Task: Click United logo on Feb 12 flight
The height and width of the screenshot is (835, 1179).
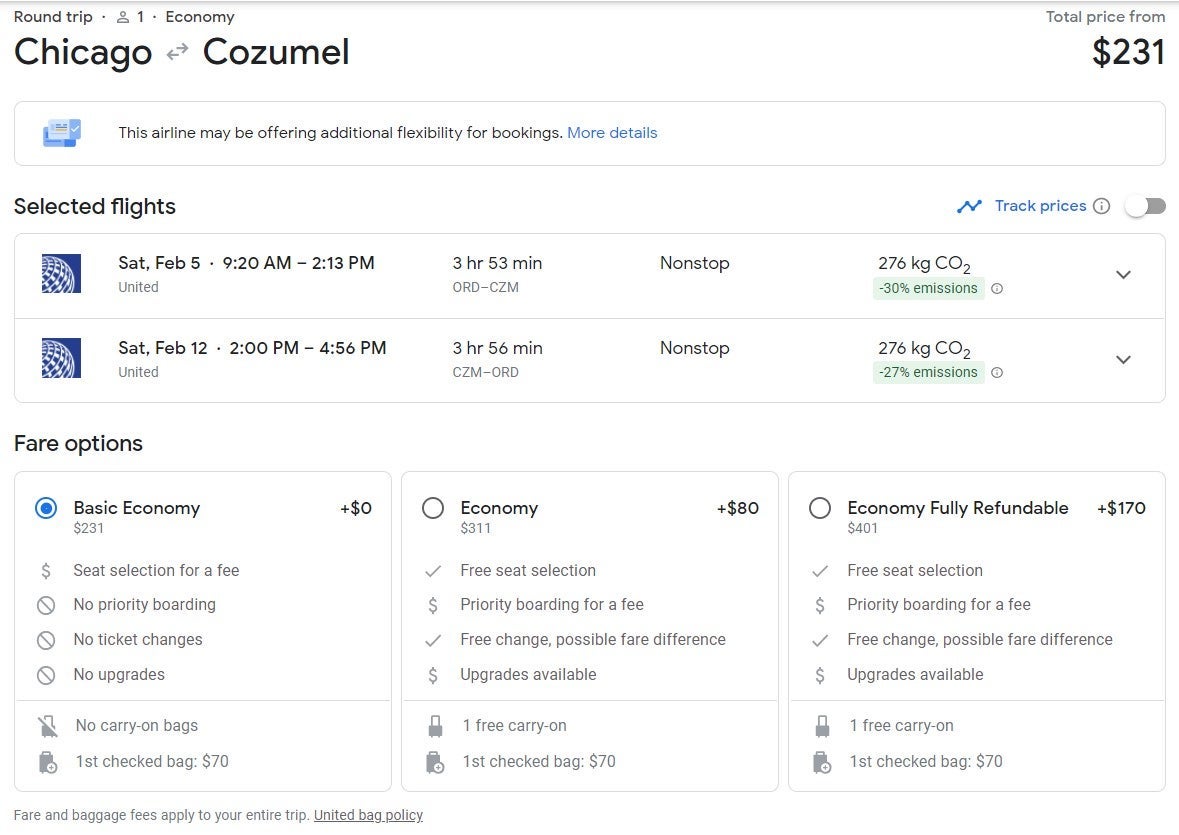Action: coord(61,358)
